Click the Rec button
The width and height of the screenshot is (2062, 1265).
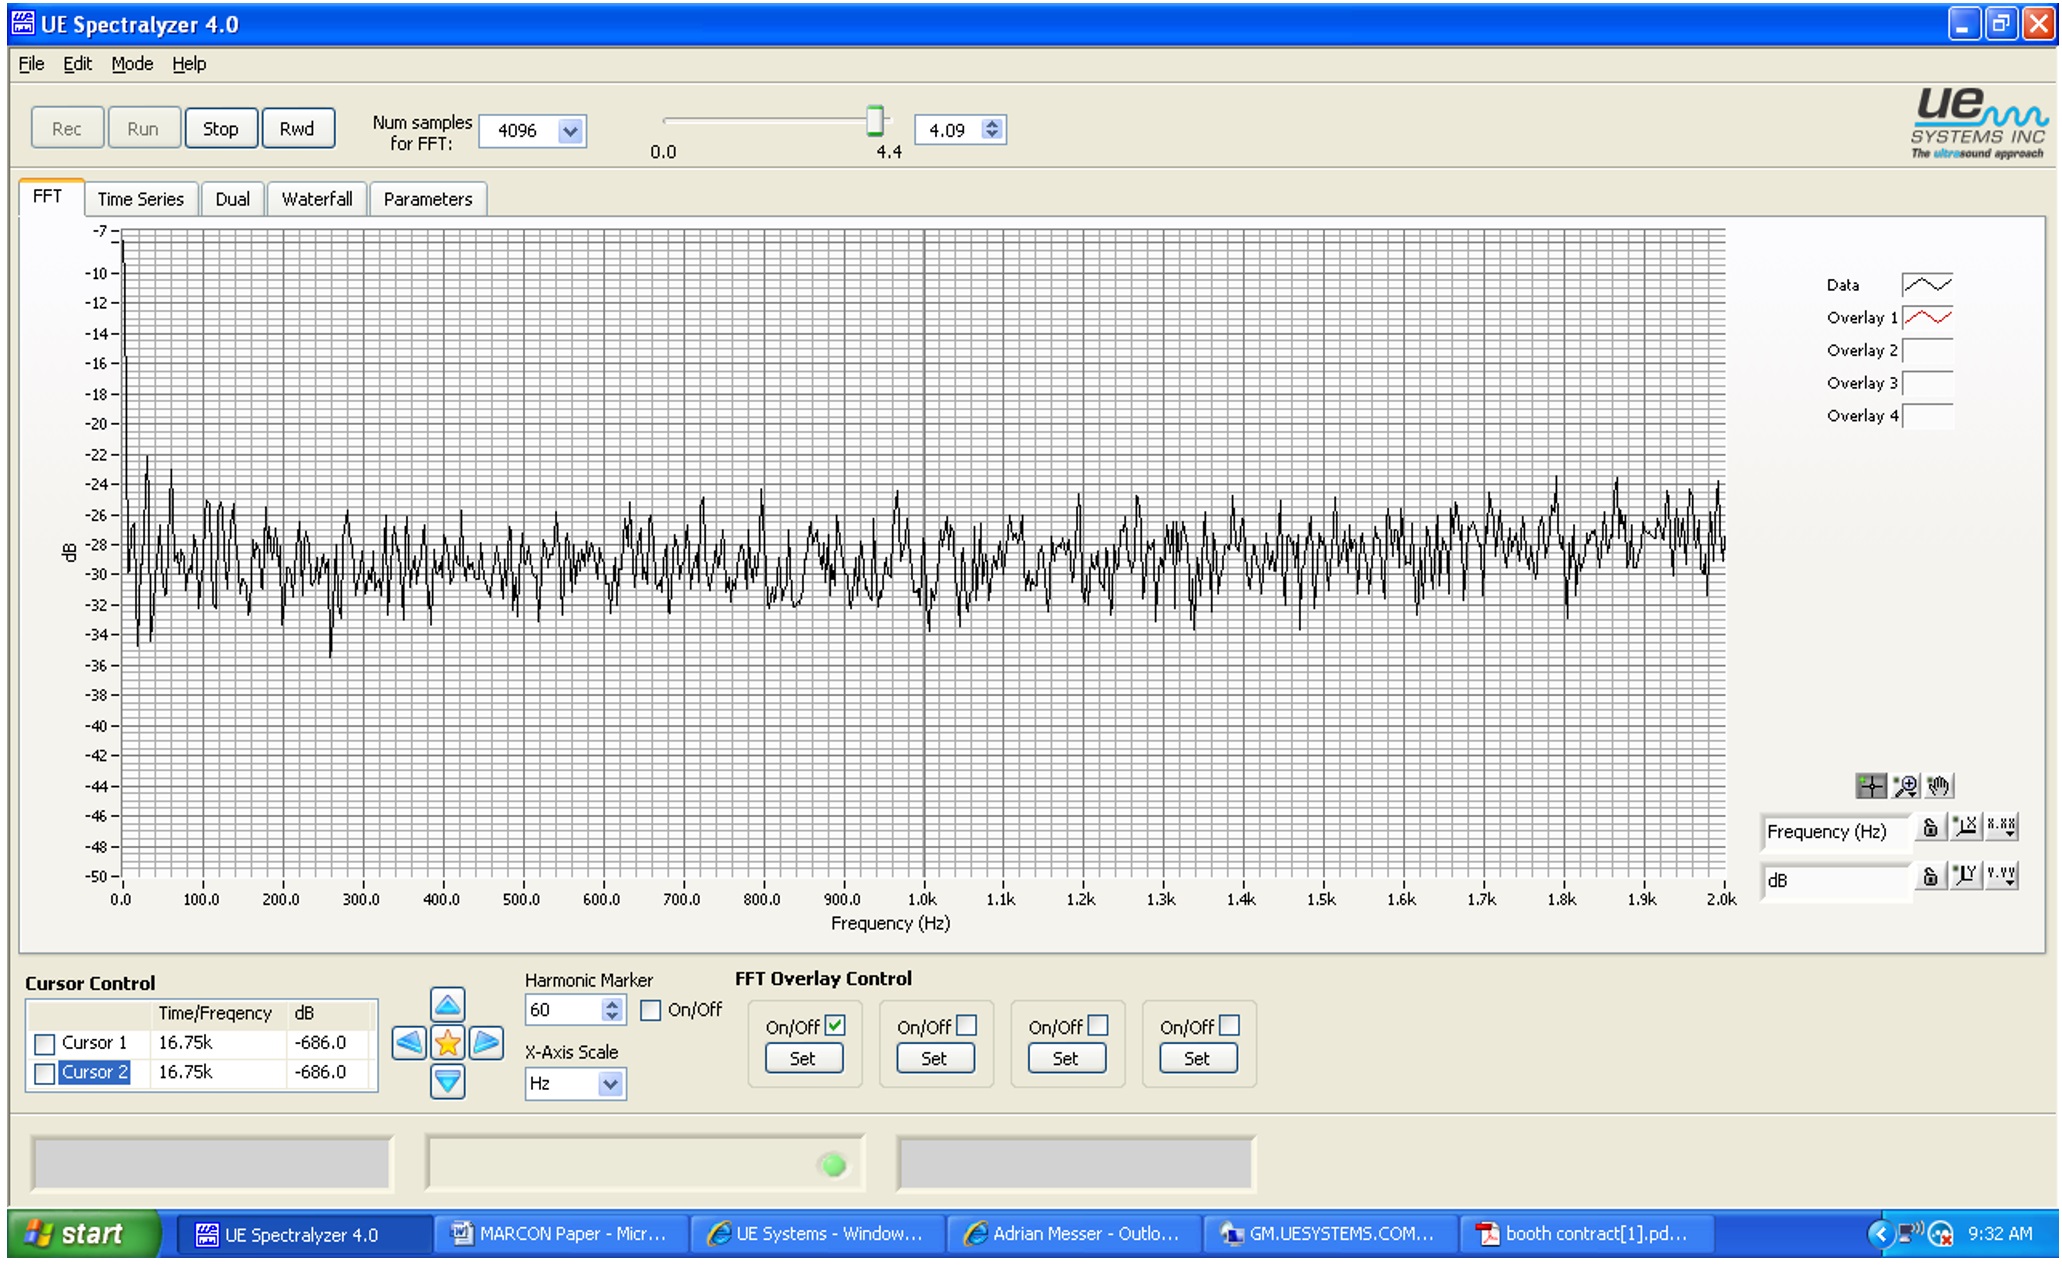click(x=67, y=129)
